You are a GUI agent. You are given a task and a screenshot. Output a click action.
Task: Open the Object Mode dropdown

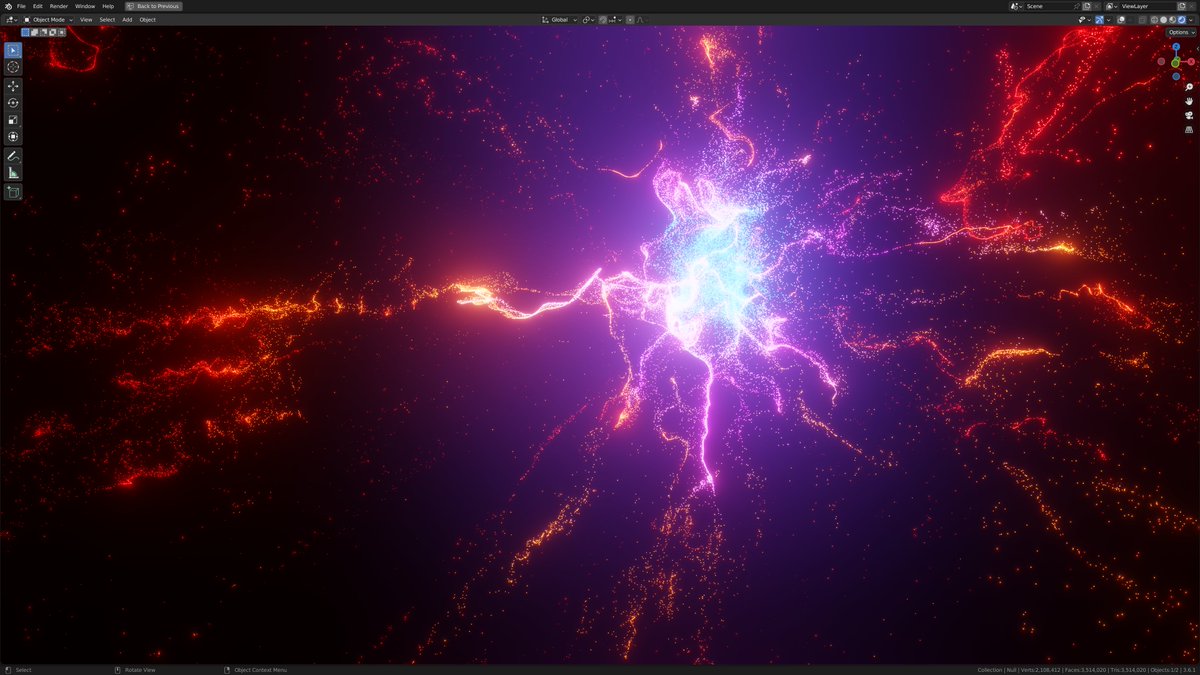pos(48,19)
